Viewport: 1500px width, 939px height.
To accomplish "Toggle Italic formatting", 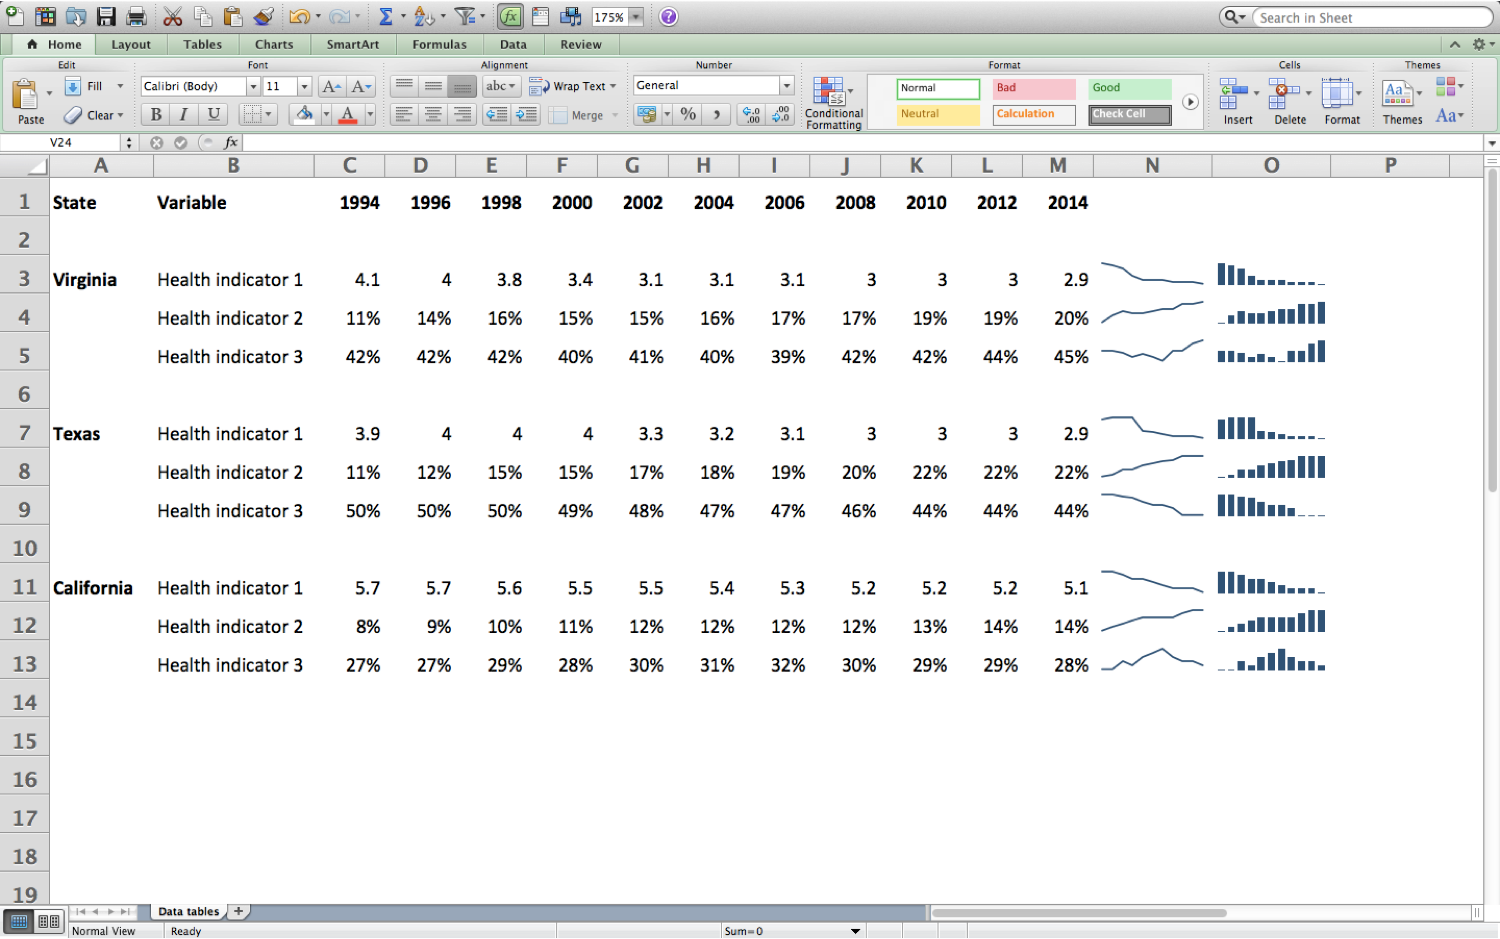I will 184,115.
